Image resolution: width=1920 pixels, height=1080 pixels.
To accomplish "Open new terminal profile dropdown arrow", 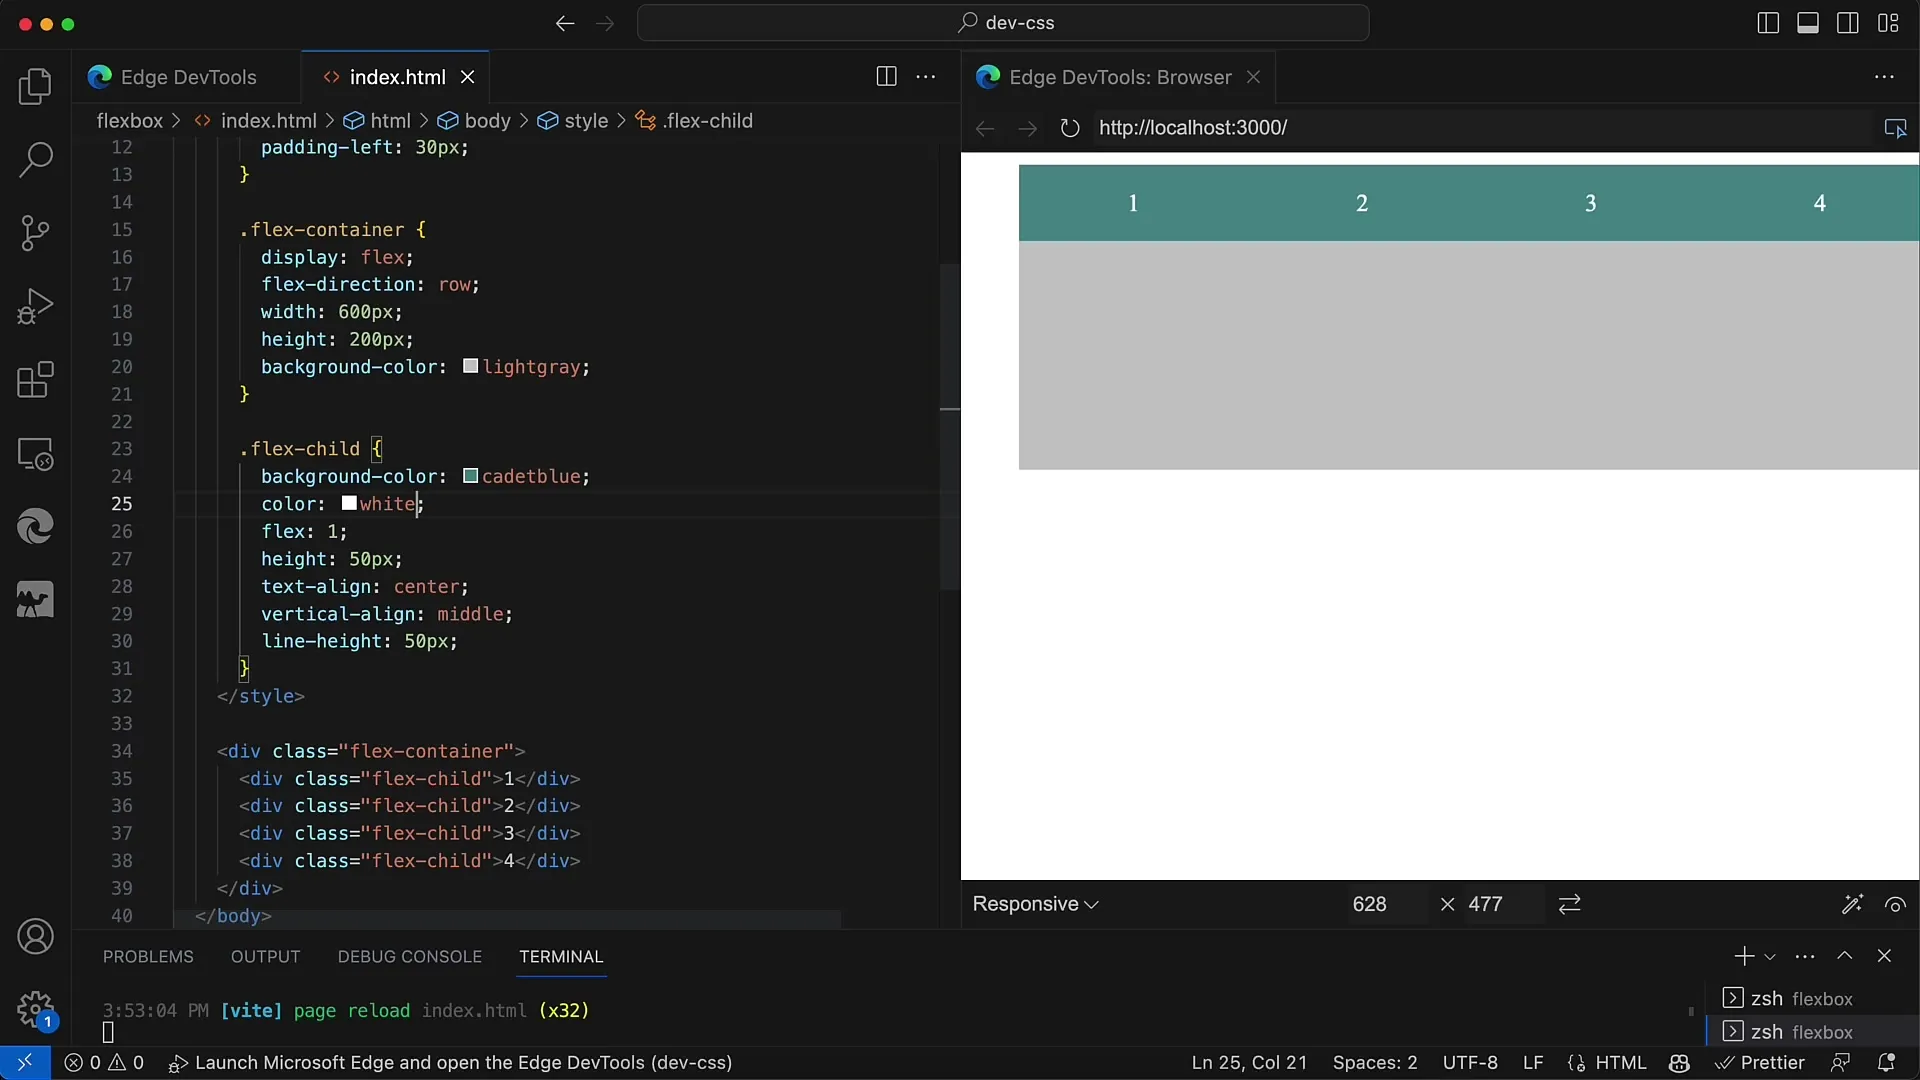I will click(1770, 957).
